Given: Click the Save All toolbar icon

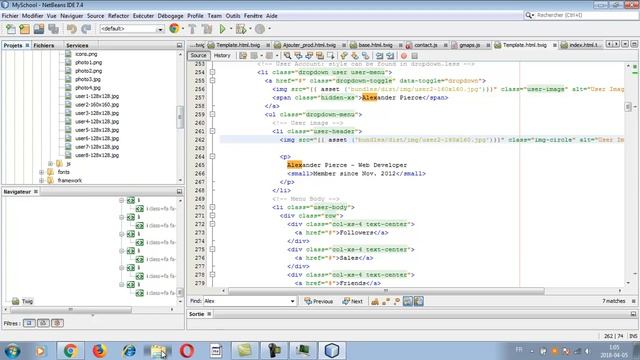Looking at the screenshot, I should click(53, 29).
